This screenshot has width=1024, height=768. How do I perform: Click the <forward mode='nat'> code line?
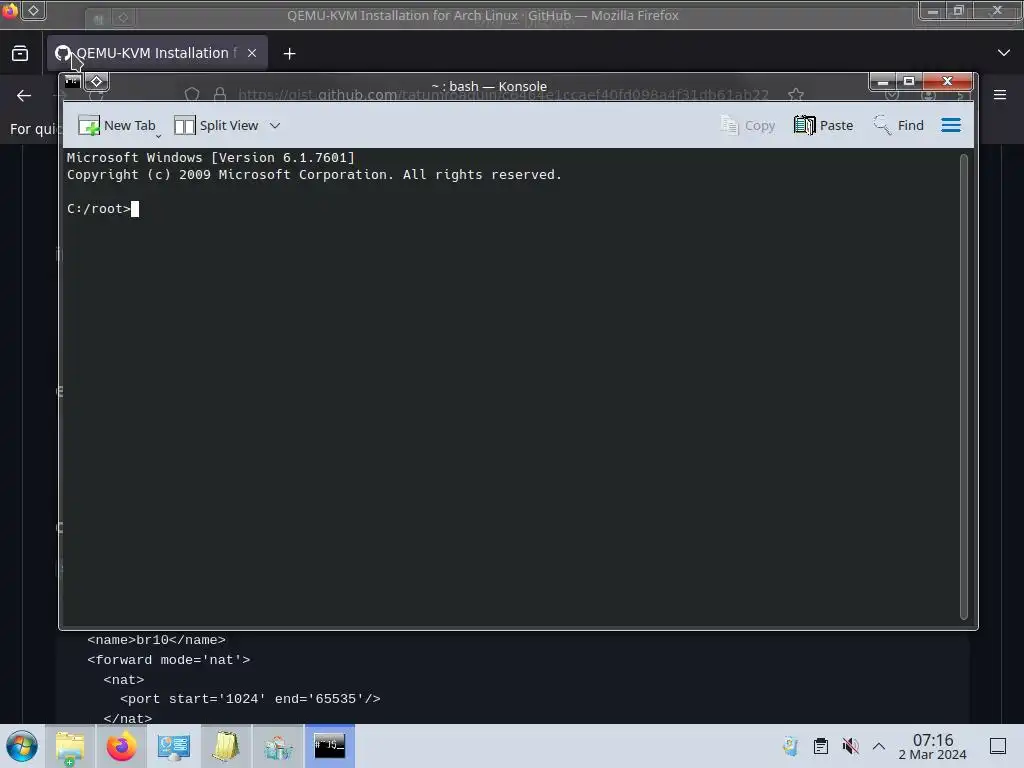pos(168,660)
